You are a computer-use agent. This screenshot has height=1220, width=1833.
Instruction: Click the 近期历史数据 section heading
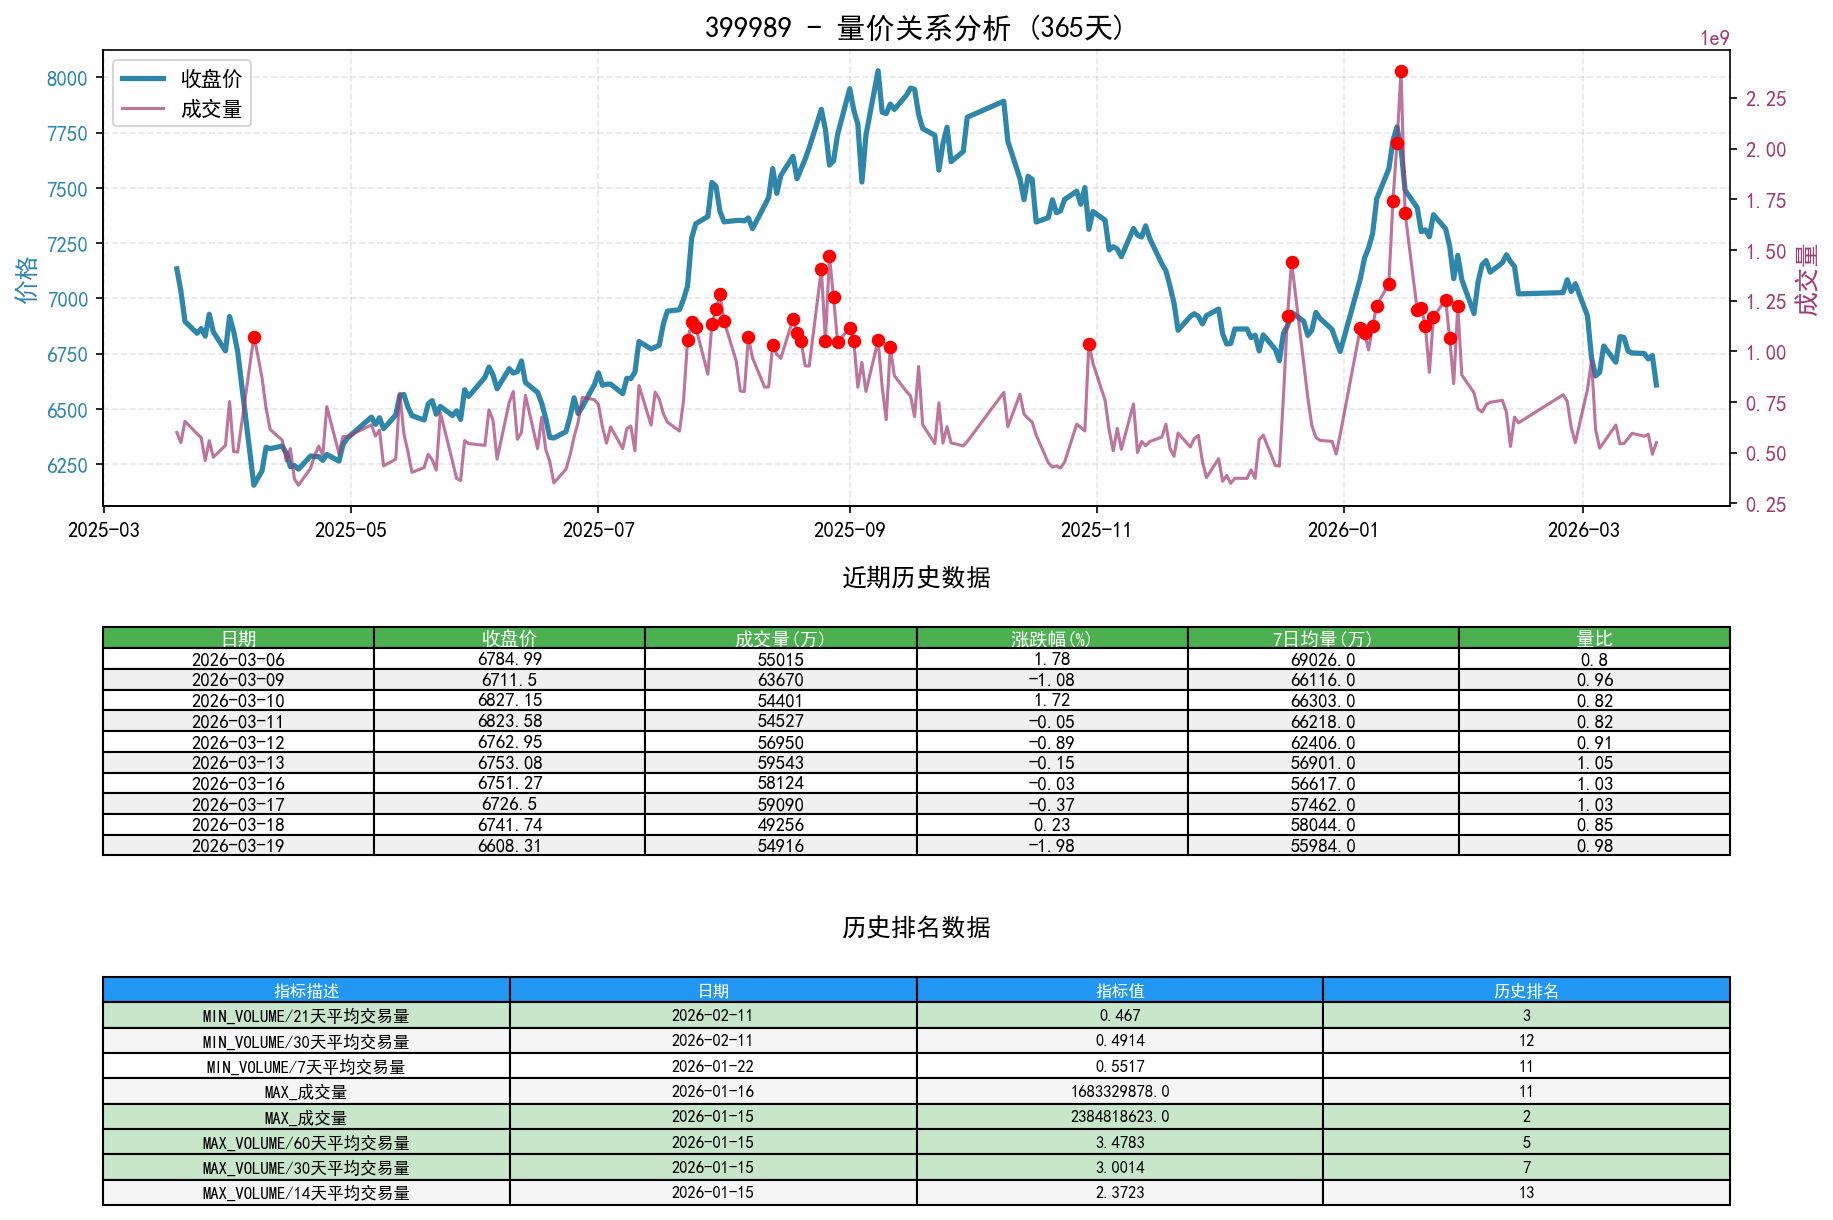pos(915,577)
